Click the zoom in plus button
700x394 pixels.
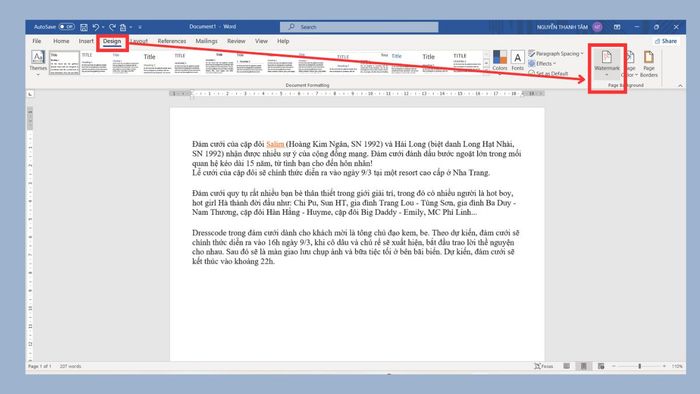point(664,366)
